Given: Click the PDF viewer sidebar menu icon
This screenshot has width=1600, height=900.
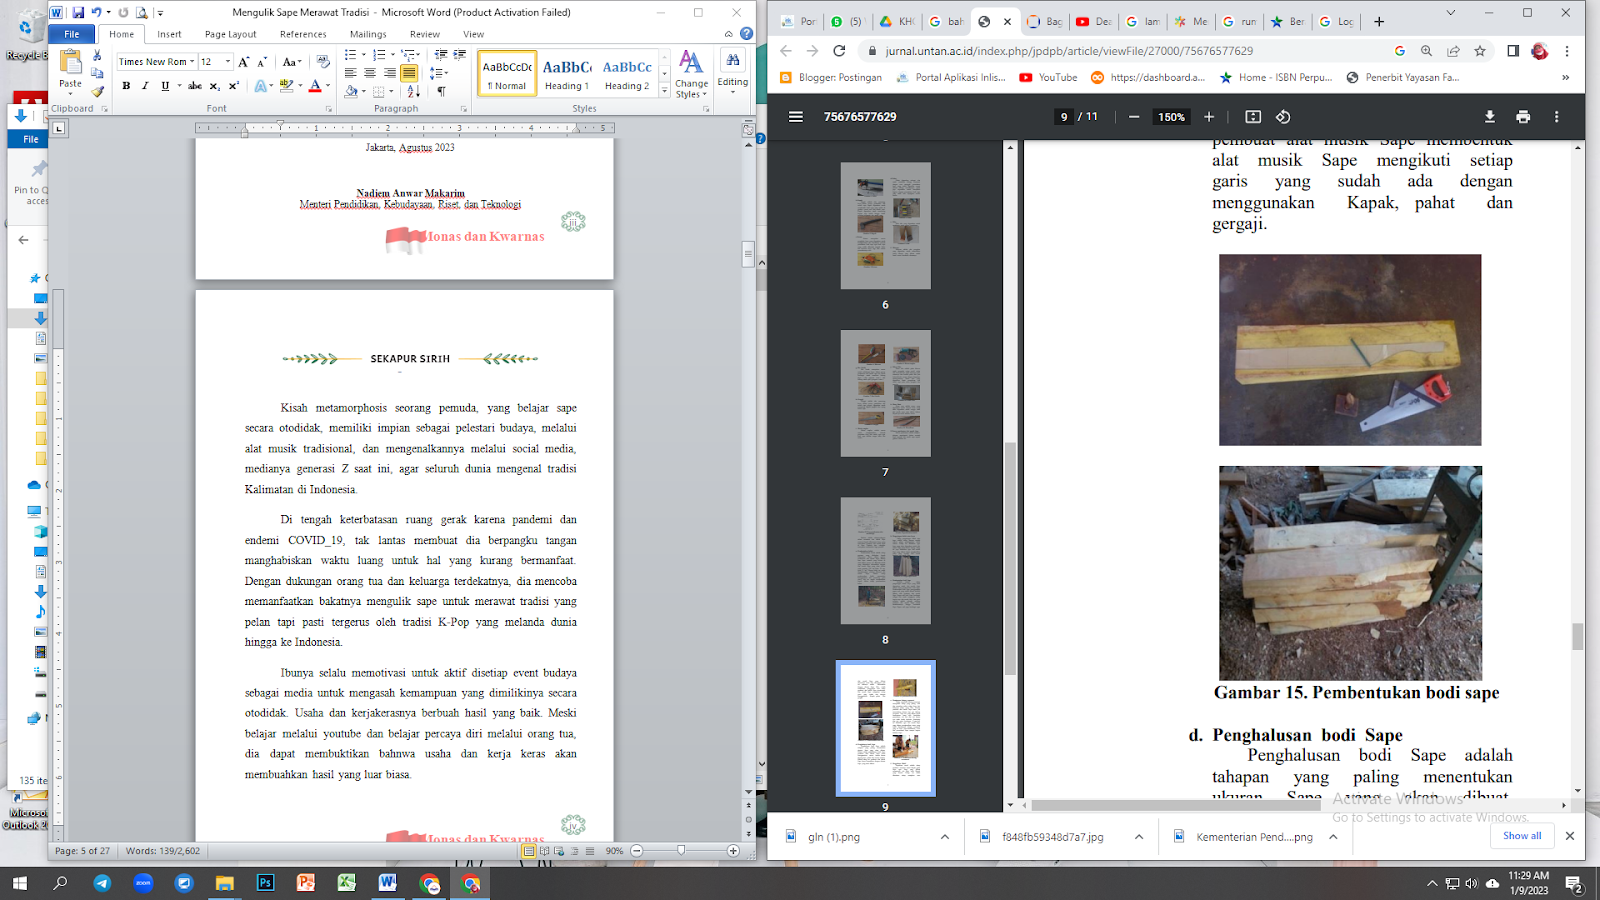Looking at the screenshot, I should [x=796, y=117].
